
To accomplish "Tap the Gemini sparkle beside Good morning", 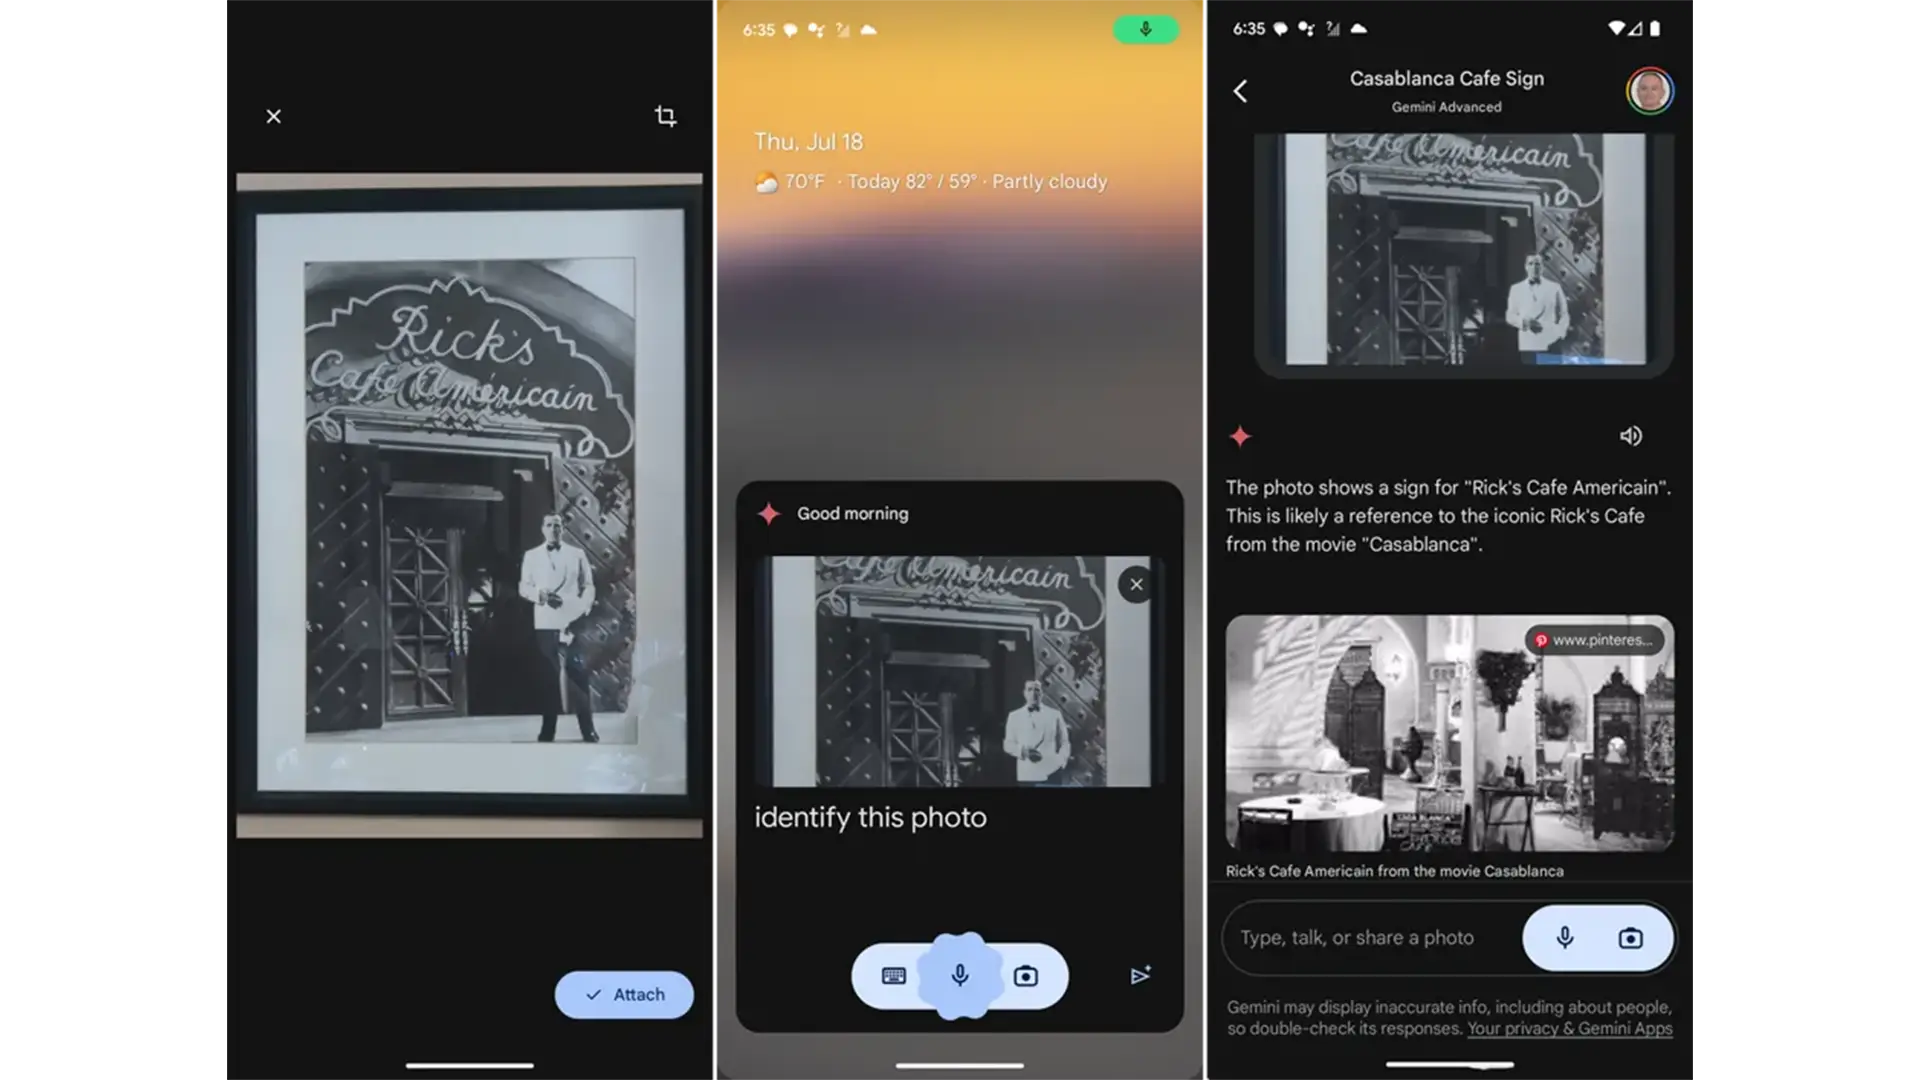I will 768,514.
